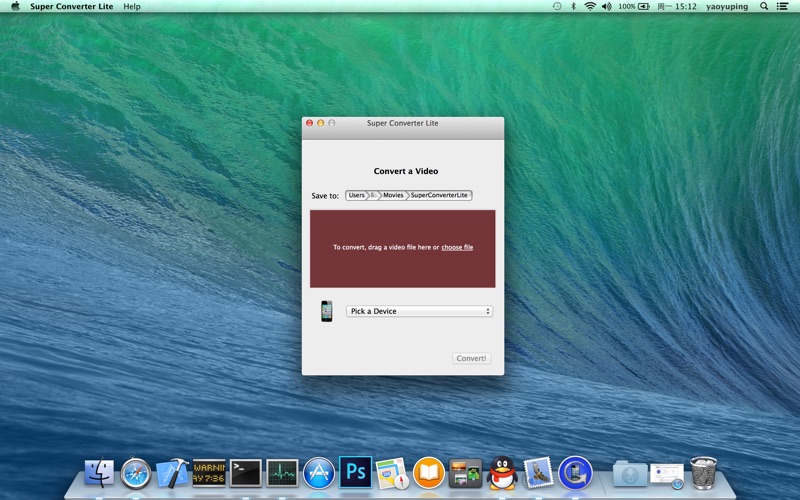Image resolution: width=800 pixels, height=500 pixels.
Task: Open Spotlight search
Action: [x=764, y=6]
